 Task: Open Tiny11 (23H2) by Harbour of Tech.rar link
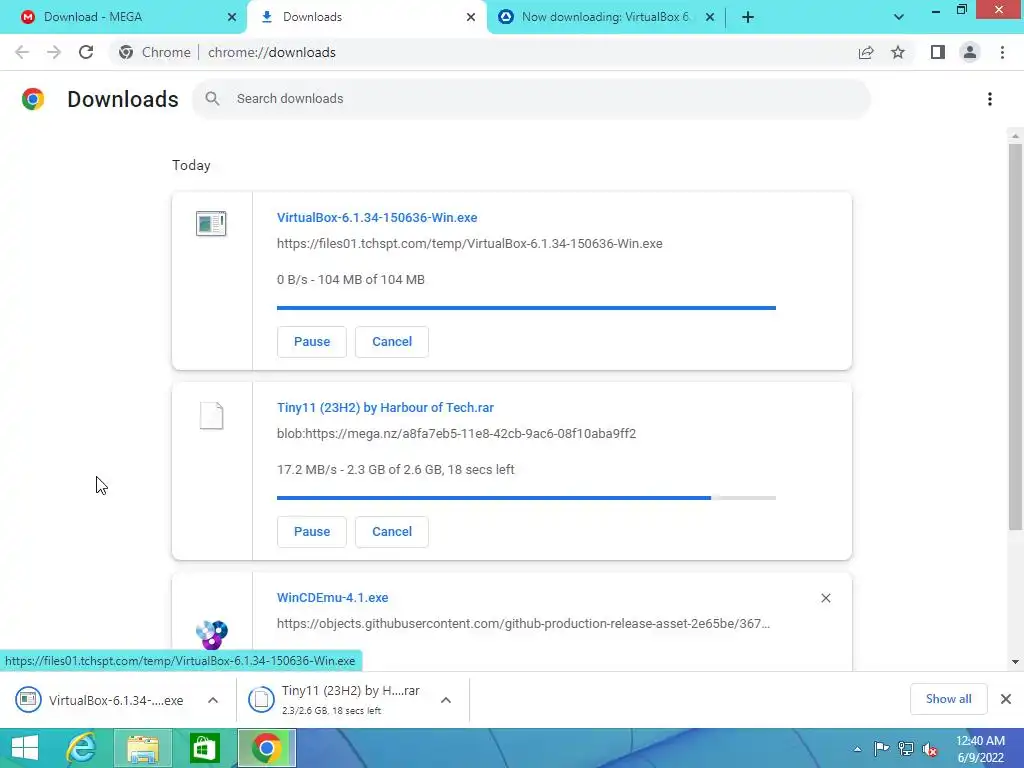point(385,408)
